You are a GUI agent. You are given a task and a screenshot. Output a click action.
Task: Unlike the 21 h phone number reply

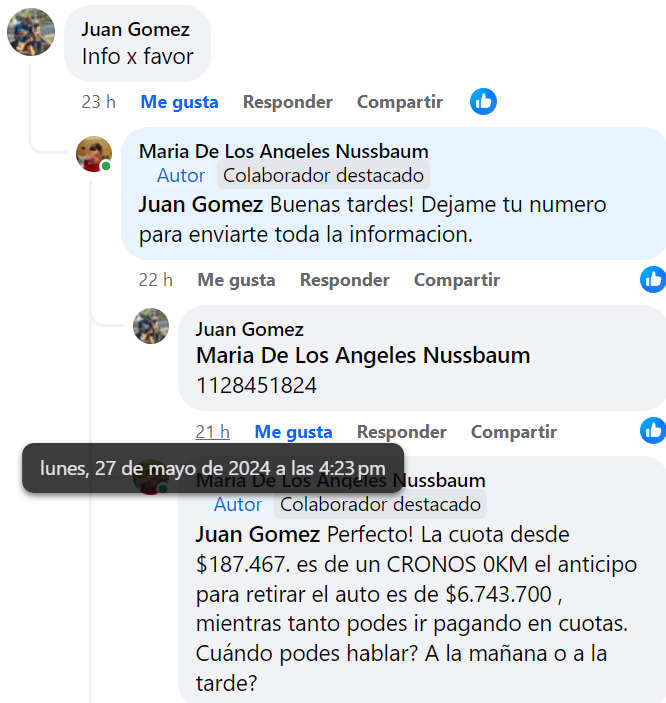coord(293,432)
